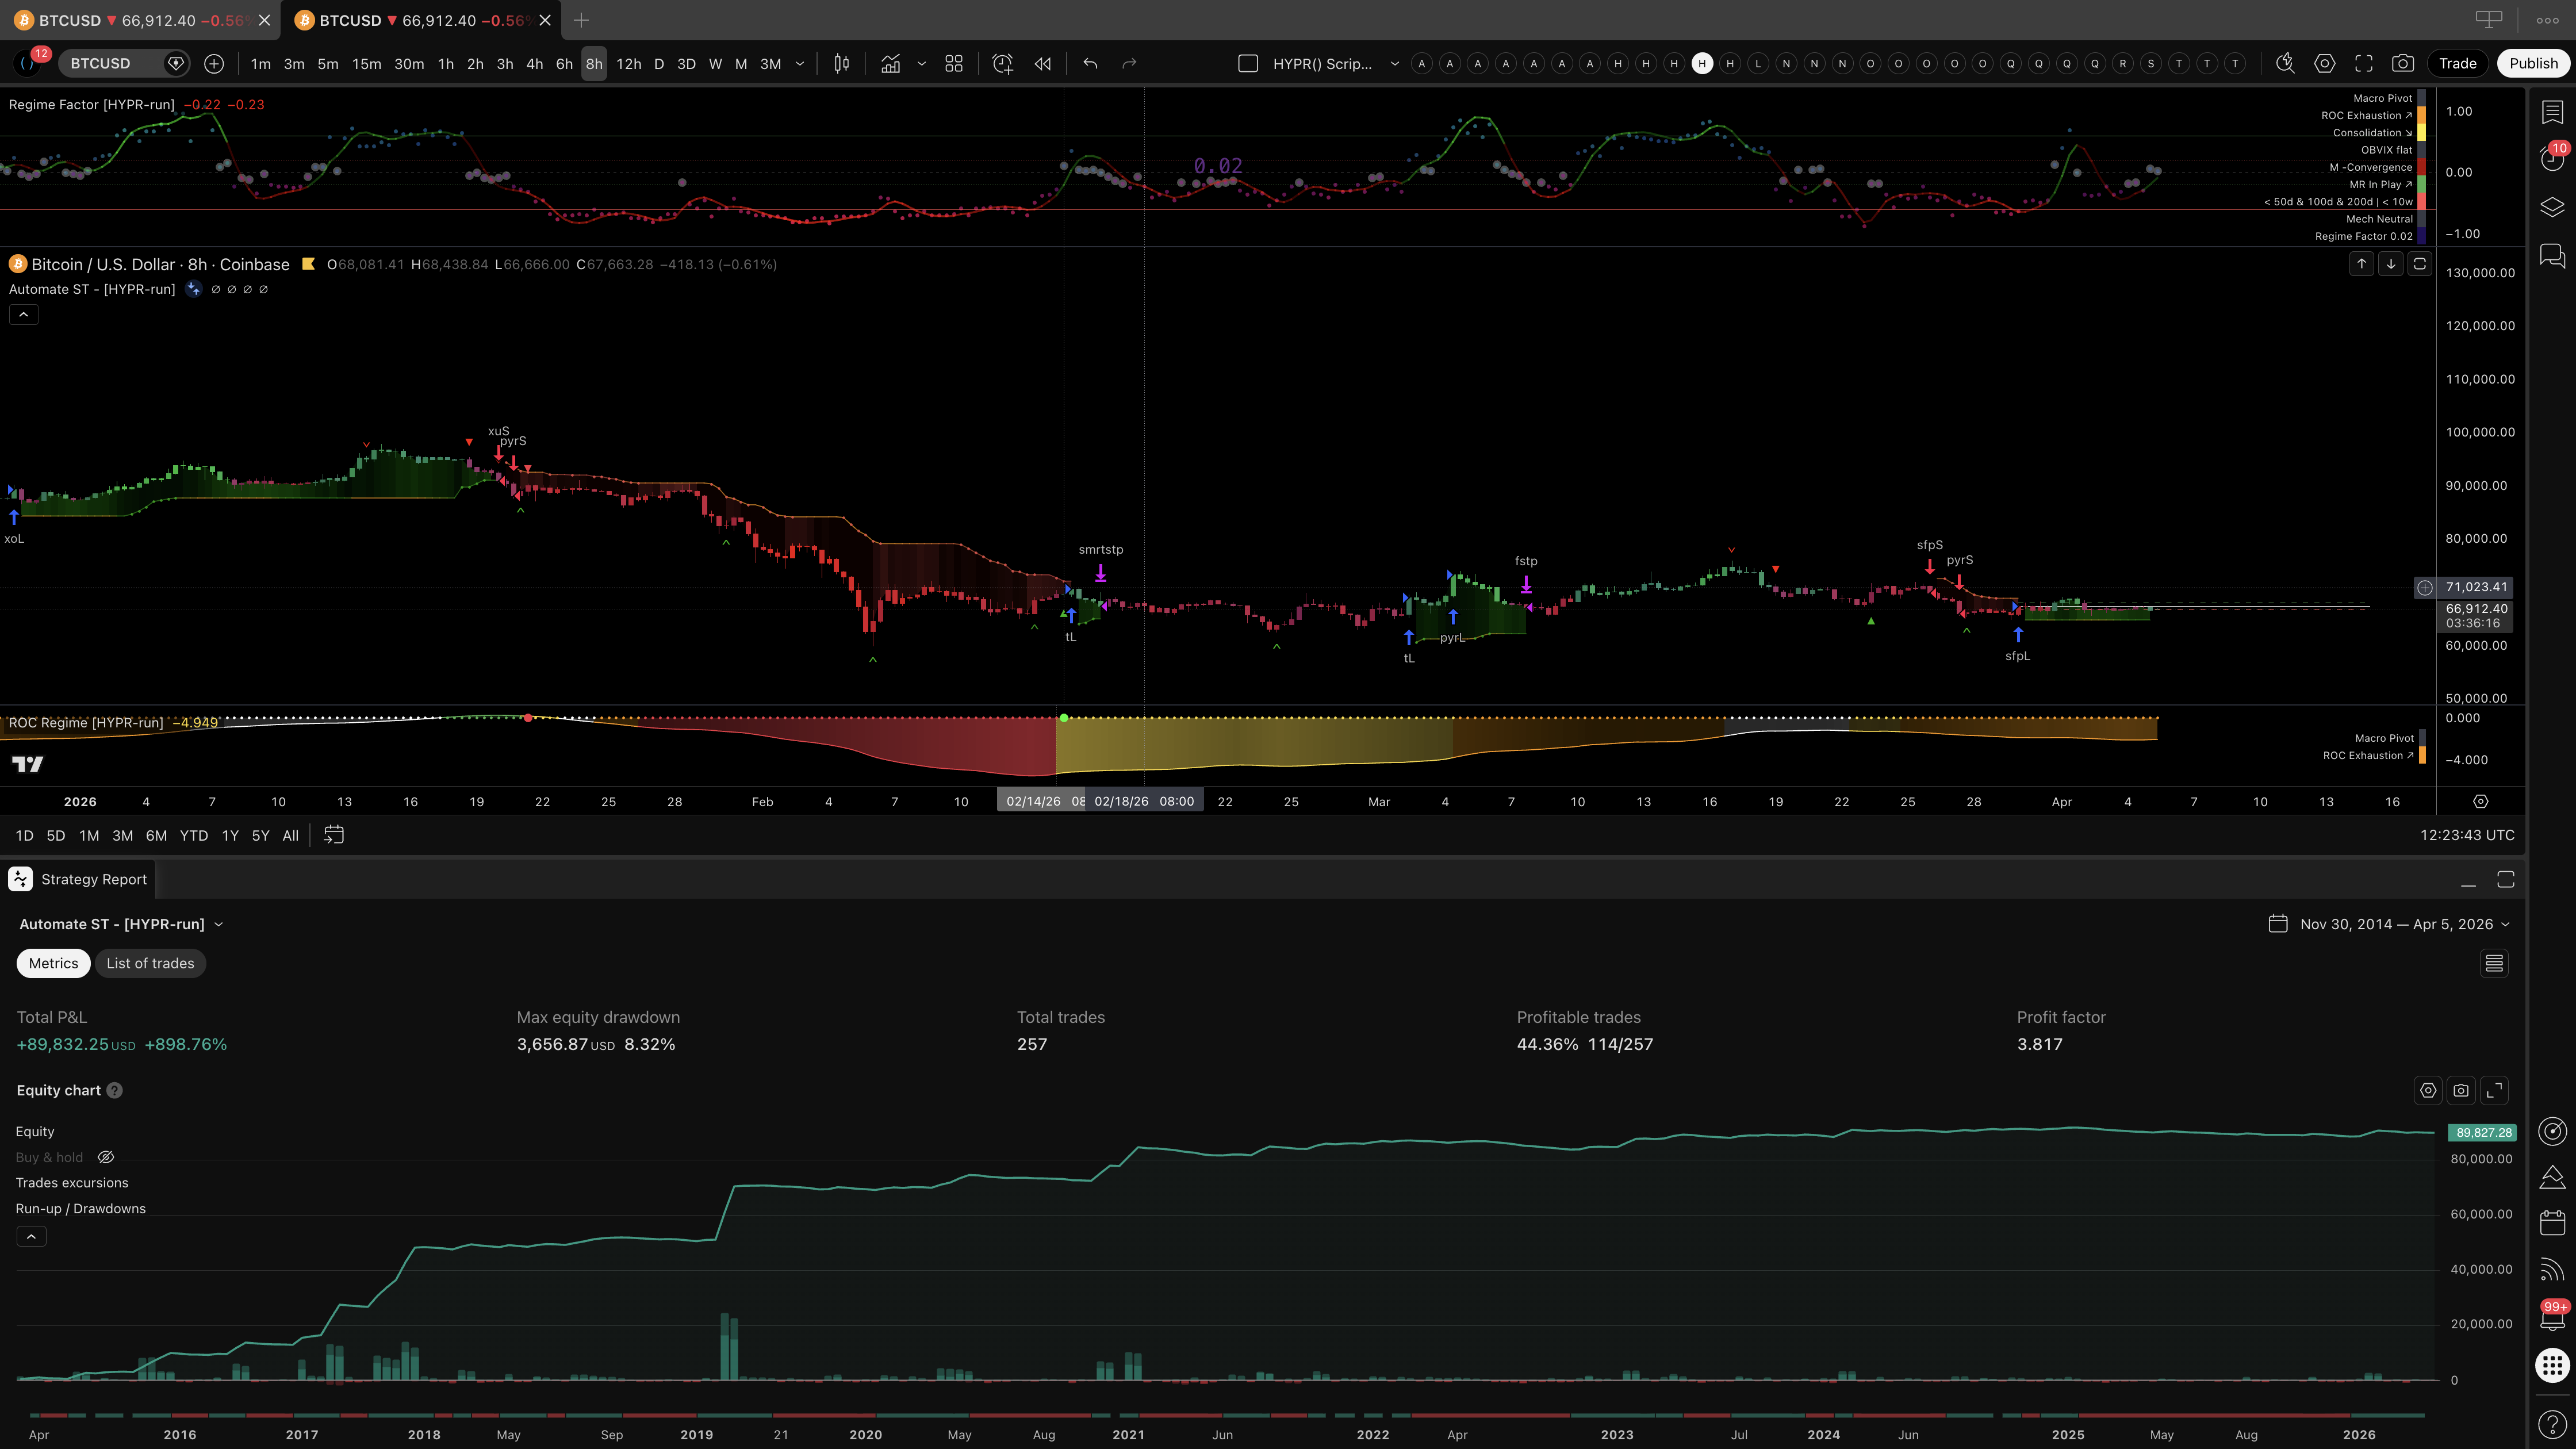
Task: Collapse the equity chart legend chevron
Action: pos(31,1237)
